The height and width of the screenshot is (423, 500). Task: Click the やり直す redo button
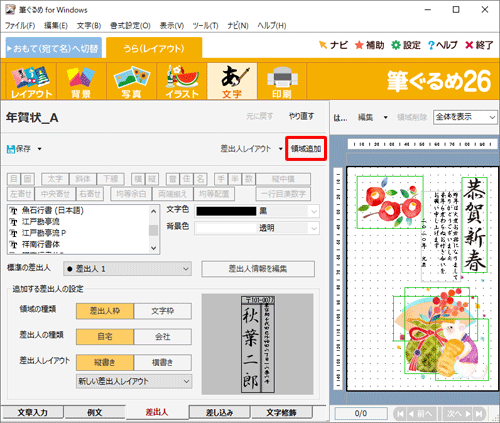click(301, 116)
